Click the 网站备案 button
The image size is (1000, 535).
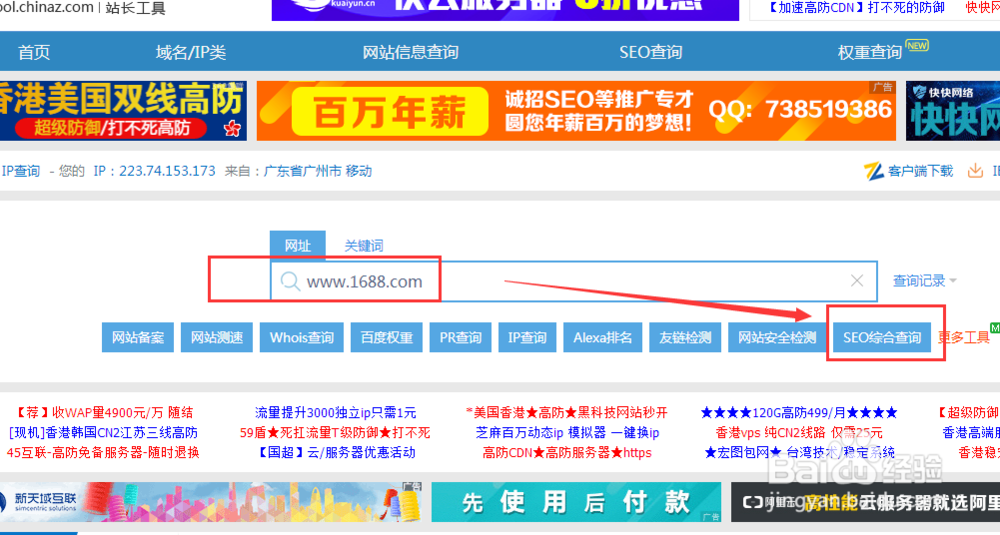(x=138, y=337)
